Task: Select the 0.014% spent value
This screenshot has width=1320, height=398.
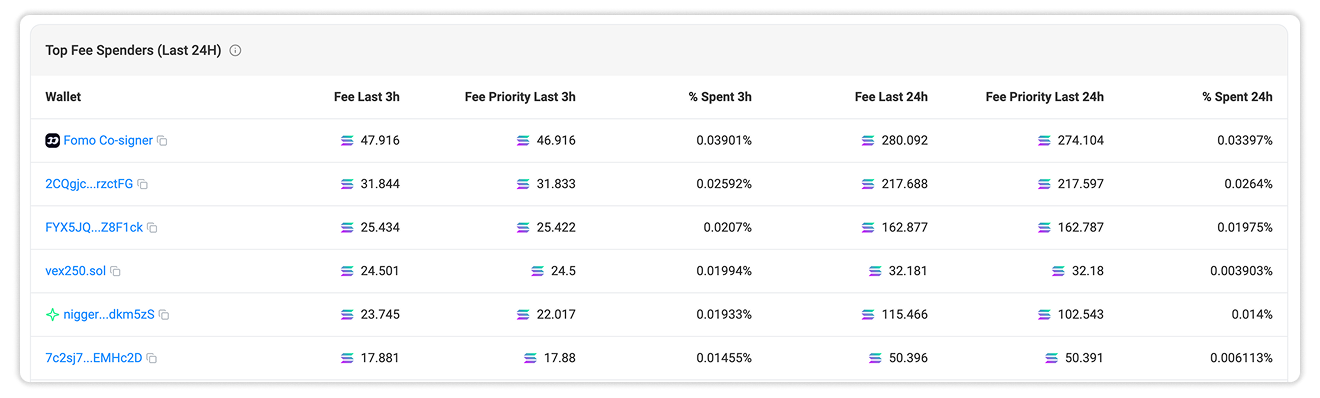Action: coord(1252,314)
